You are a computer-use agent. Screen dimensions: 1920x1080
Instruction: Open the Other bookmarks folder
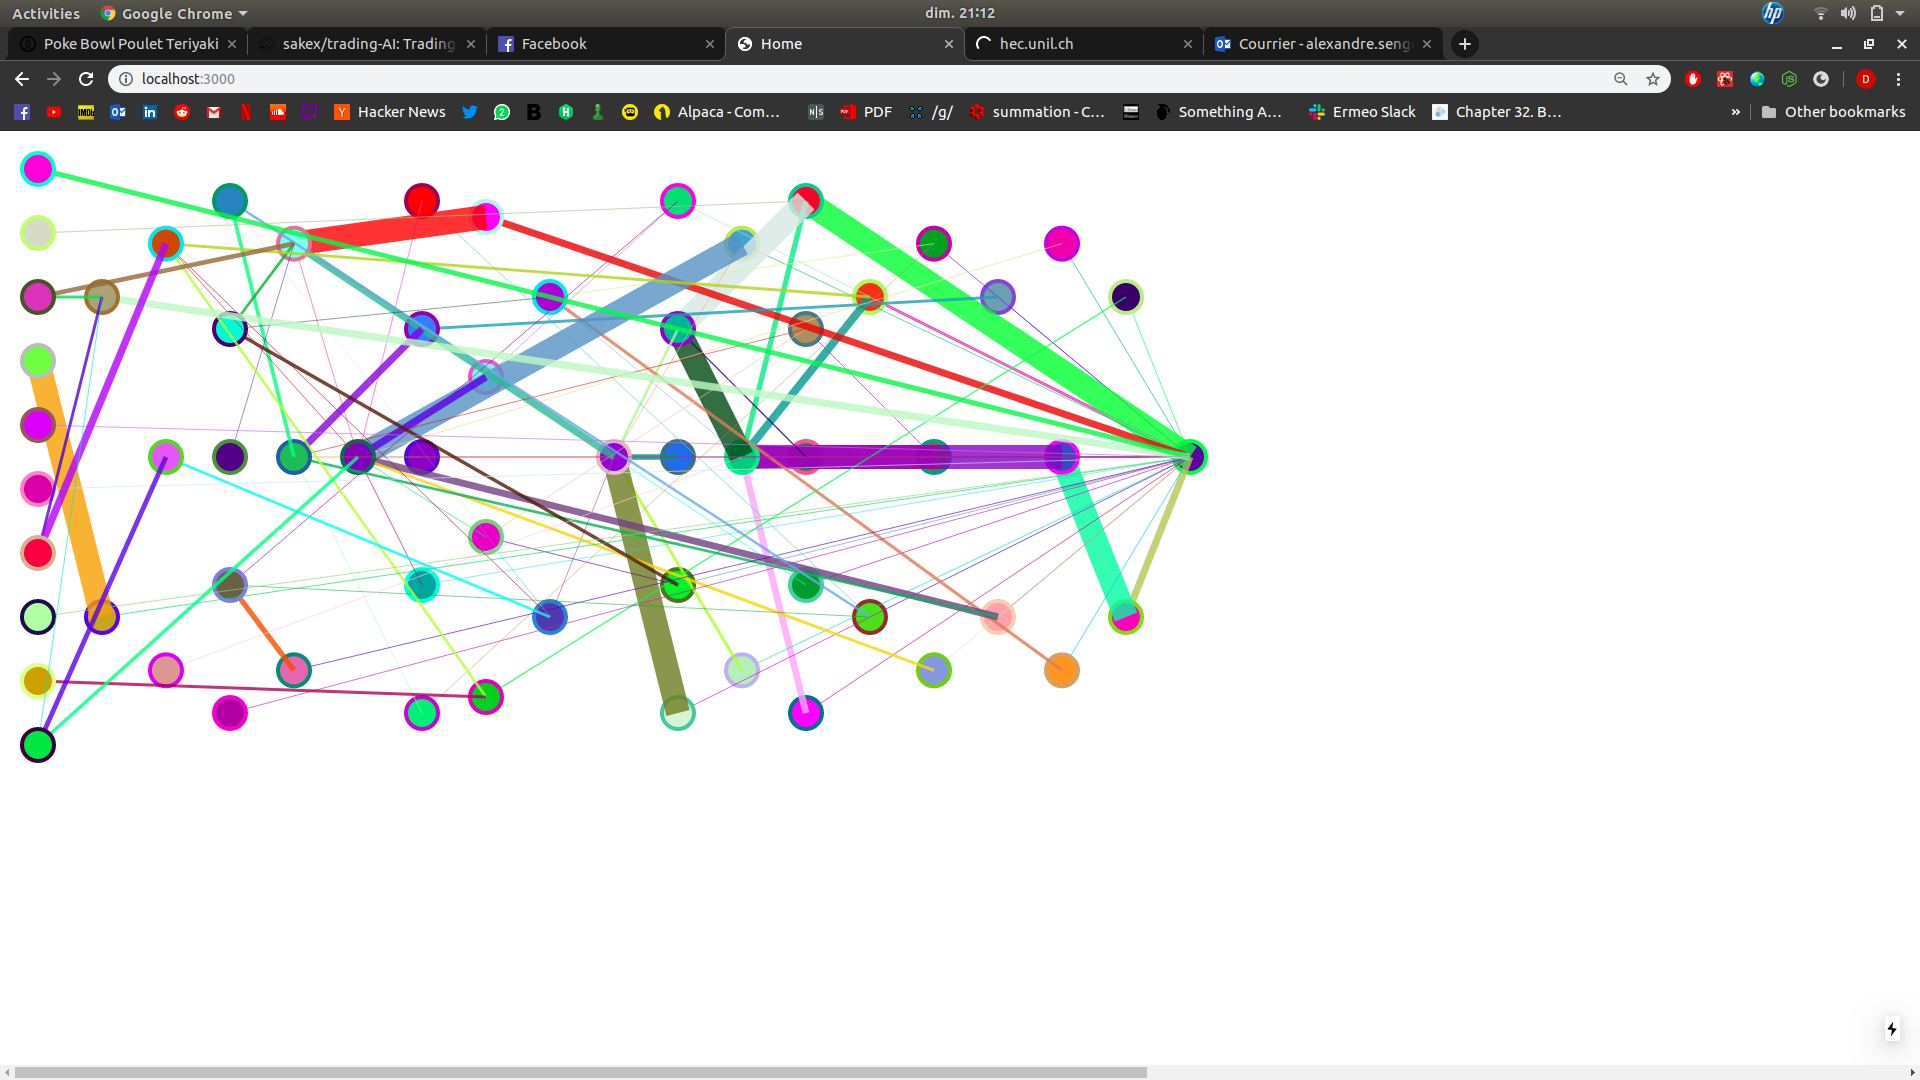click(x=1833, y=112)
